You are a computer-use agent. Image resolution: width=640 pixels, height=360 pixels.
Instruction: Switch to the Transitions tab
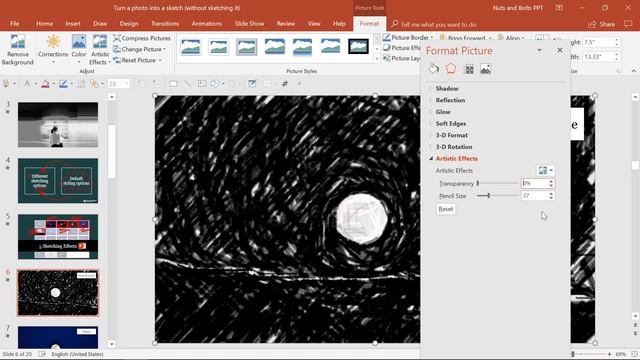click(x=165, y=24)
